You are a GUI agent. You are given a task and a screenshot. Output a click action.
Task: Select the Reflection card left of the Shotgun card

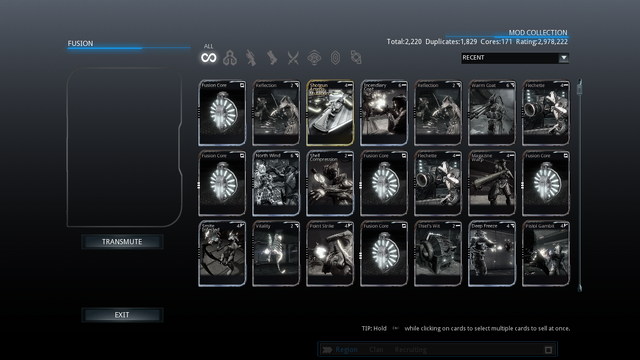[276, 113]
